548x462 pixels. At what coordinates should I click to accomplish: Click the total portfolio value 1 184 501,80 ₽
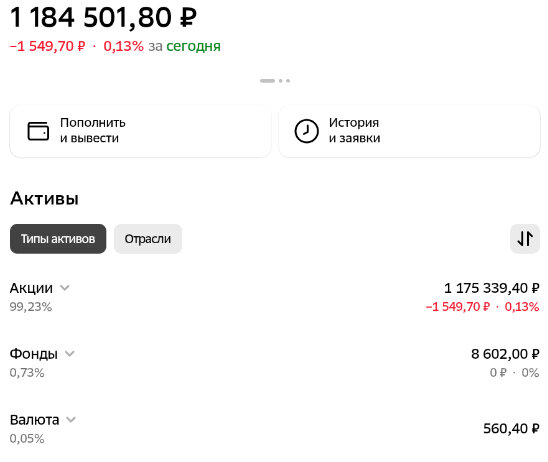[103, 17]
